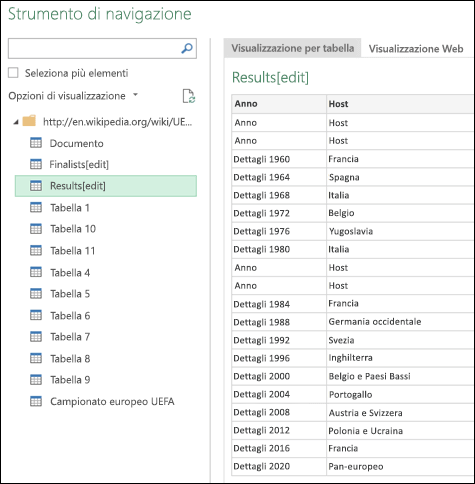Click the Anno column header
475x484 pixels.
(279, 104)
